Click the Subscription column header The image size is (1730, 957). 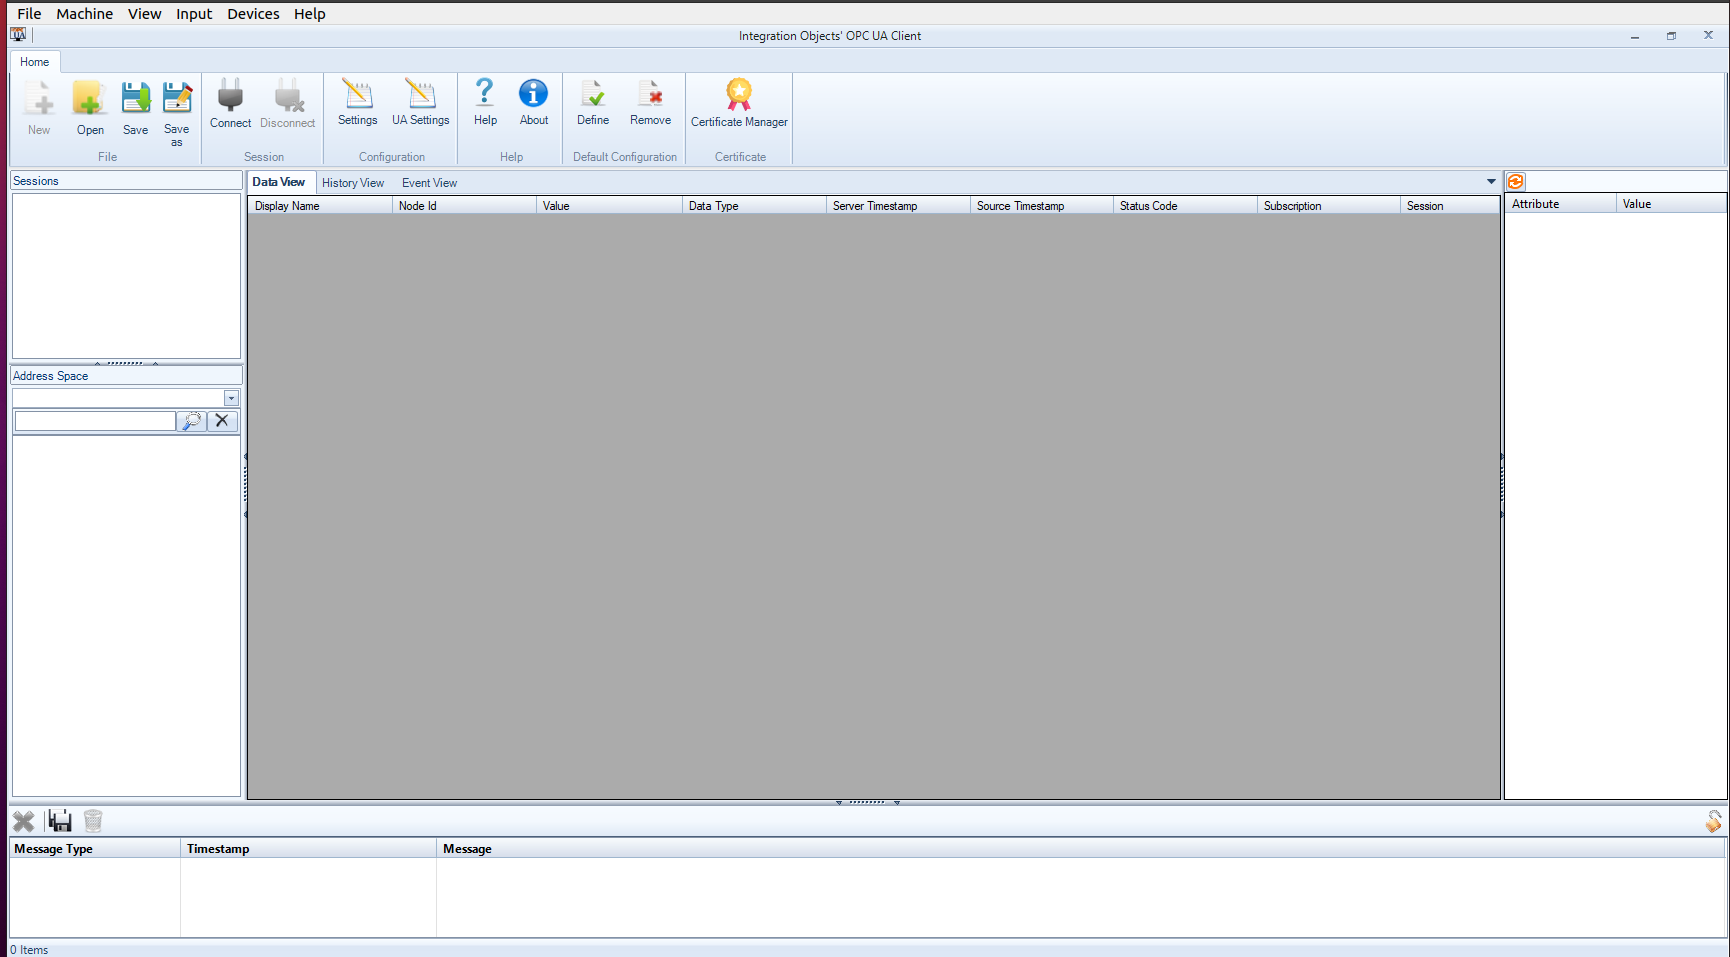(x=1328, y=206)
